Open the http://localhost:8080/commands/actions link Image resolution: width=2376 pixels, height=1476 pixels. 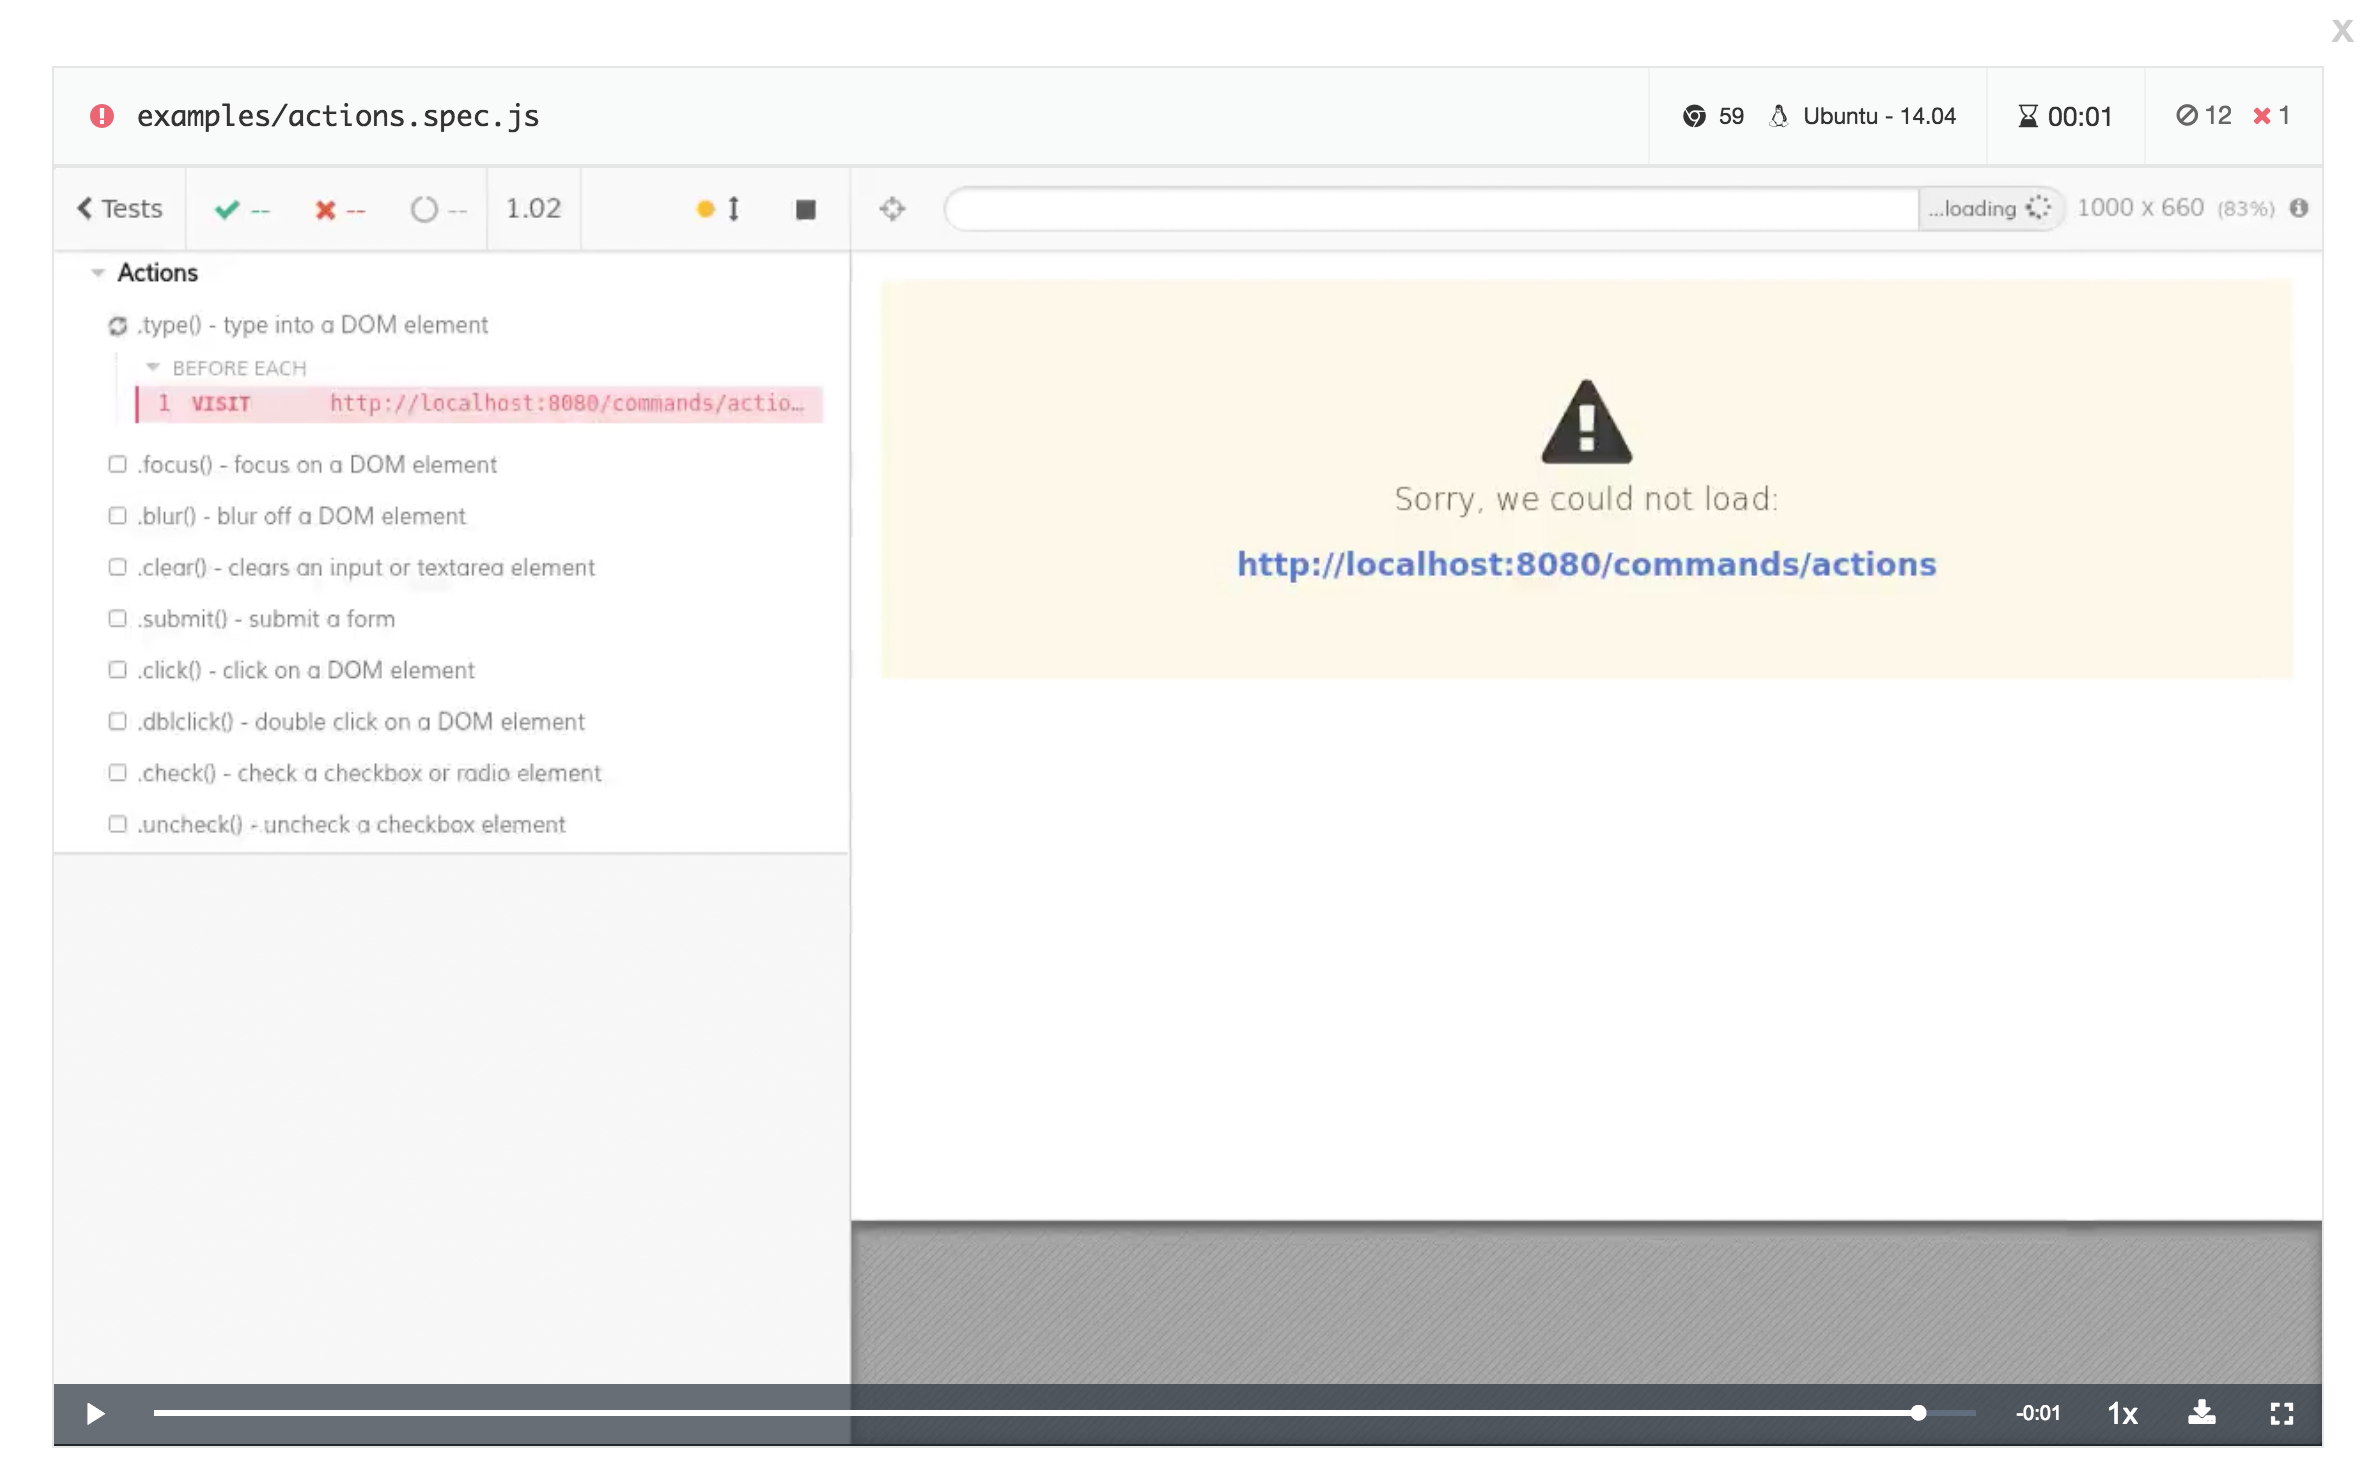coord(1585,564)
